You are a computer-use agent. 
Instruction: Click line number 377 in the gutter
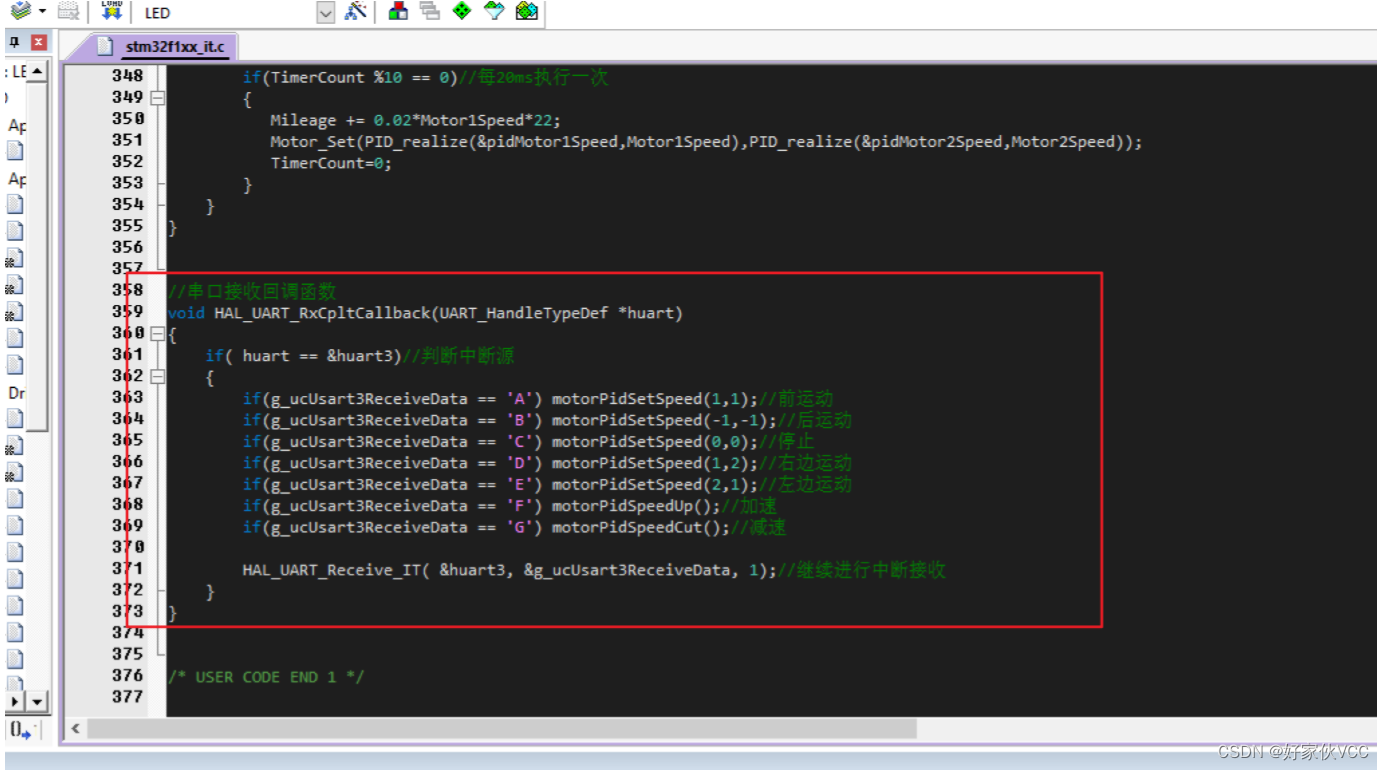127,697
